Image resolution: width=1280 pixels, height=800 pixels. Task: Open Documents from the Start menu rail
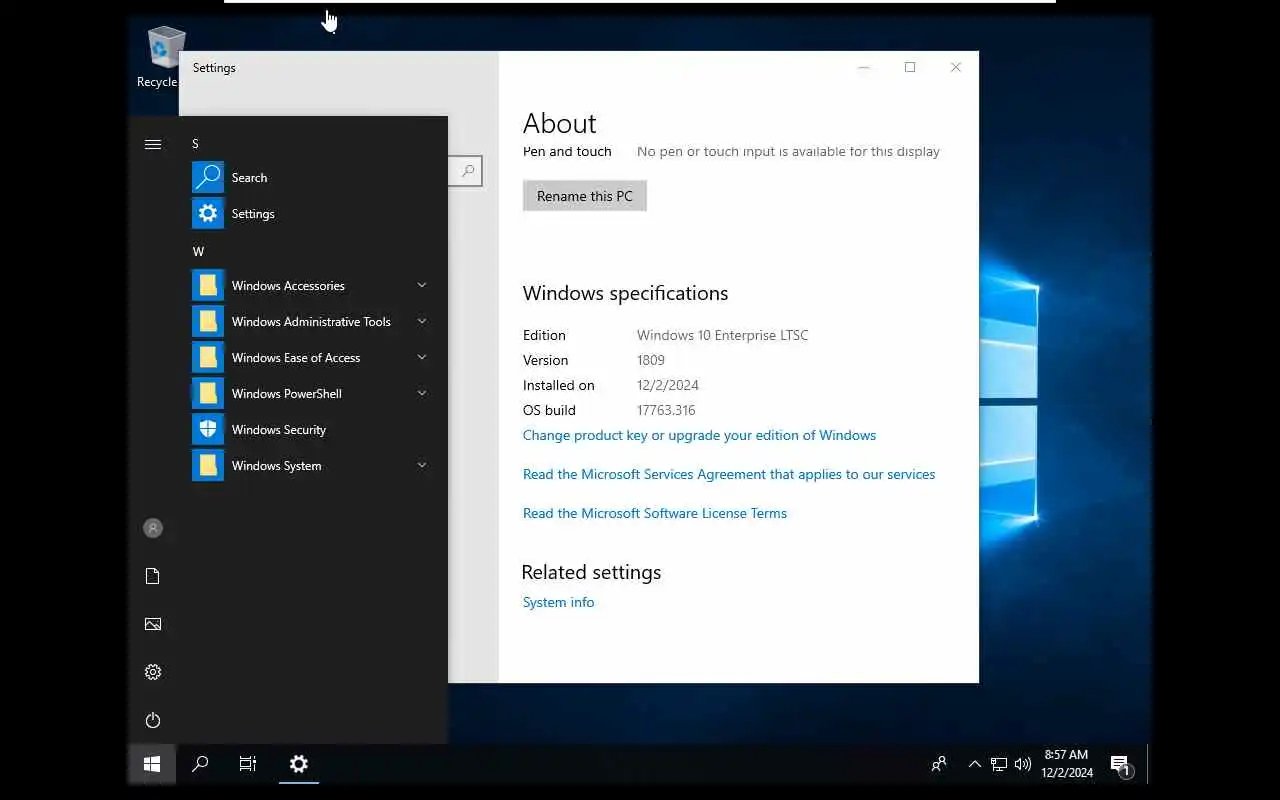point(153,576)
